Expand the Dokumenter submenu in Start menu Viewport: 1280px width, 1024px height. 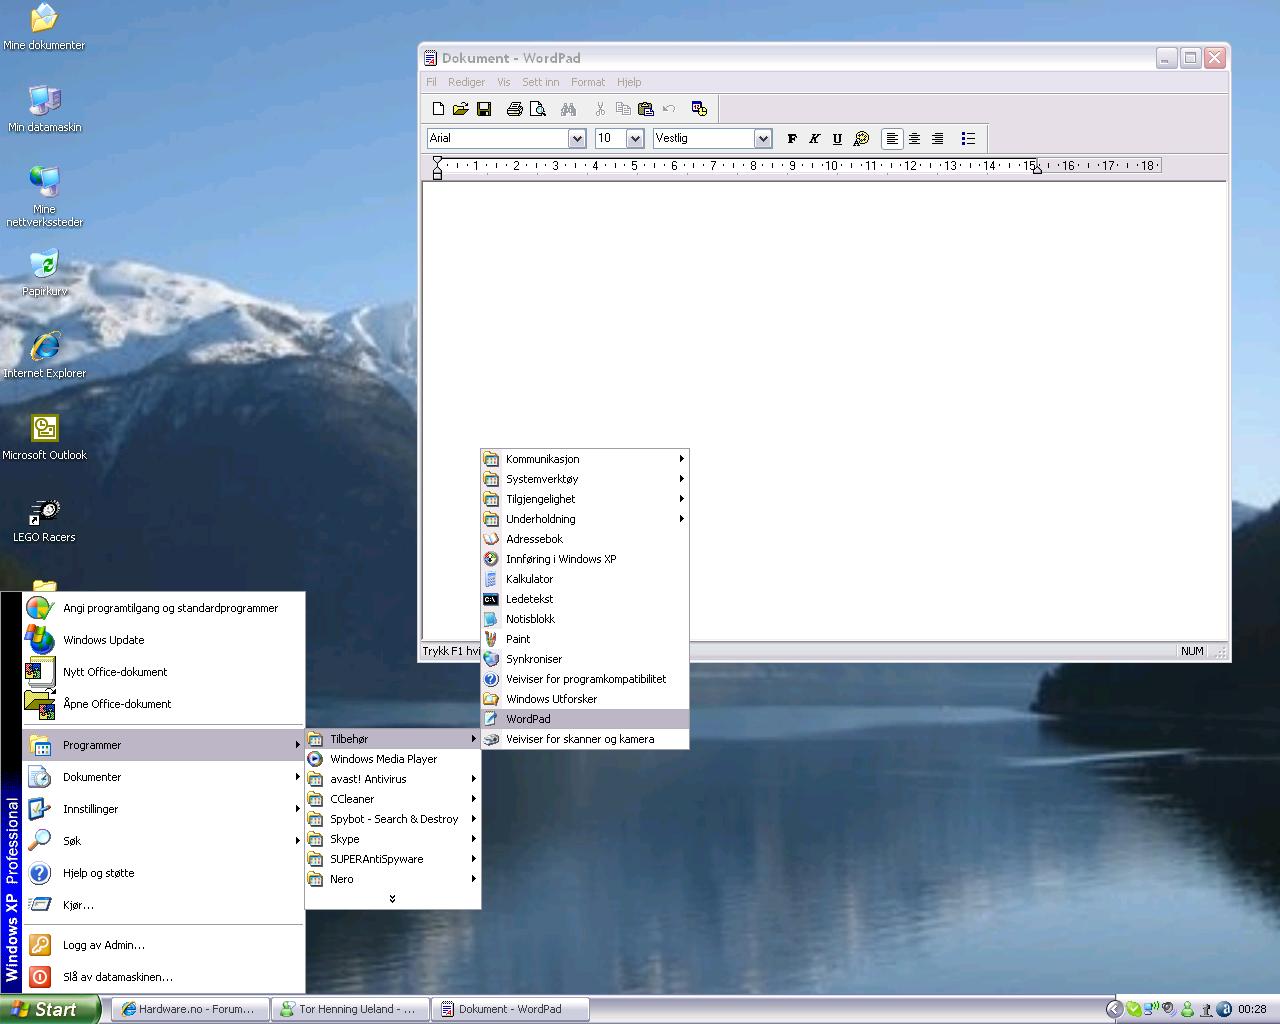pos(163,777)
